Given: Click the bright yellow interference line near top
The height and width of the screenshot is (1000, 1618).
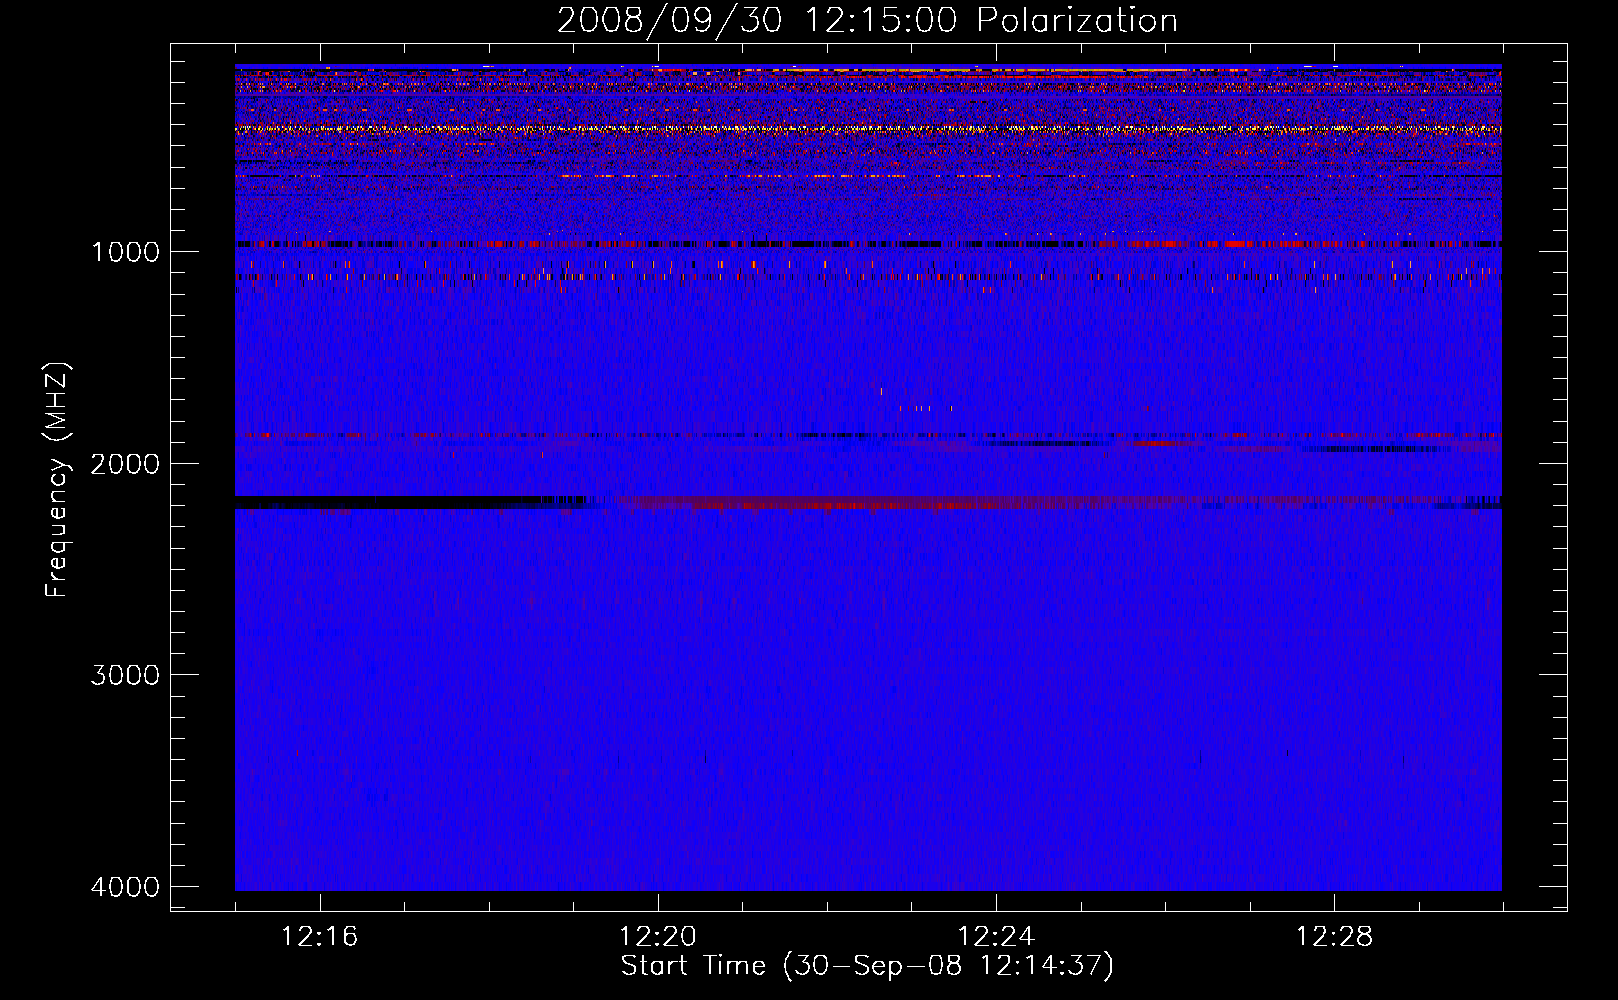Looking at the screenshot, I should pos(868,129).
